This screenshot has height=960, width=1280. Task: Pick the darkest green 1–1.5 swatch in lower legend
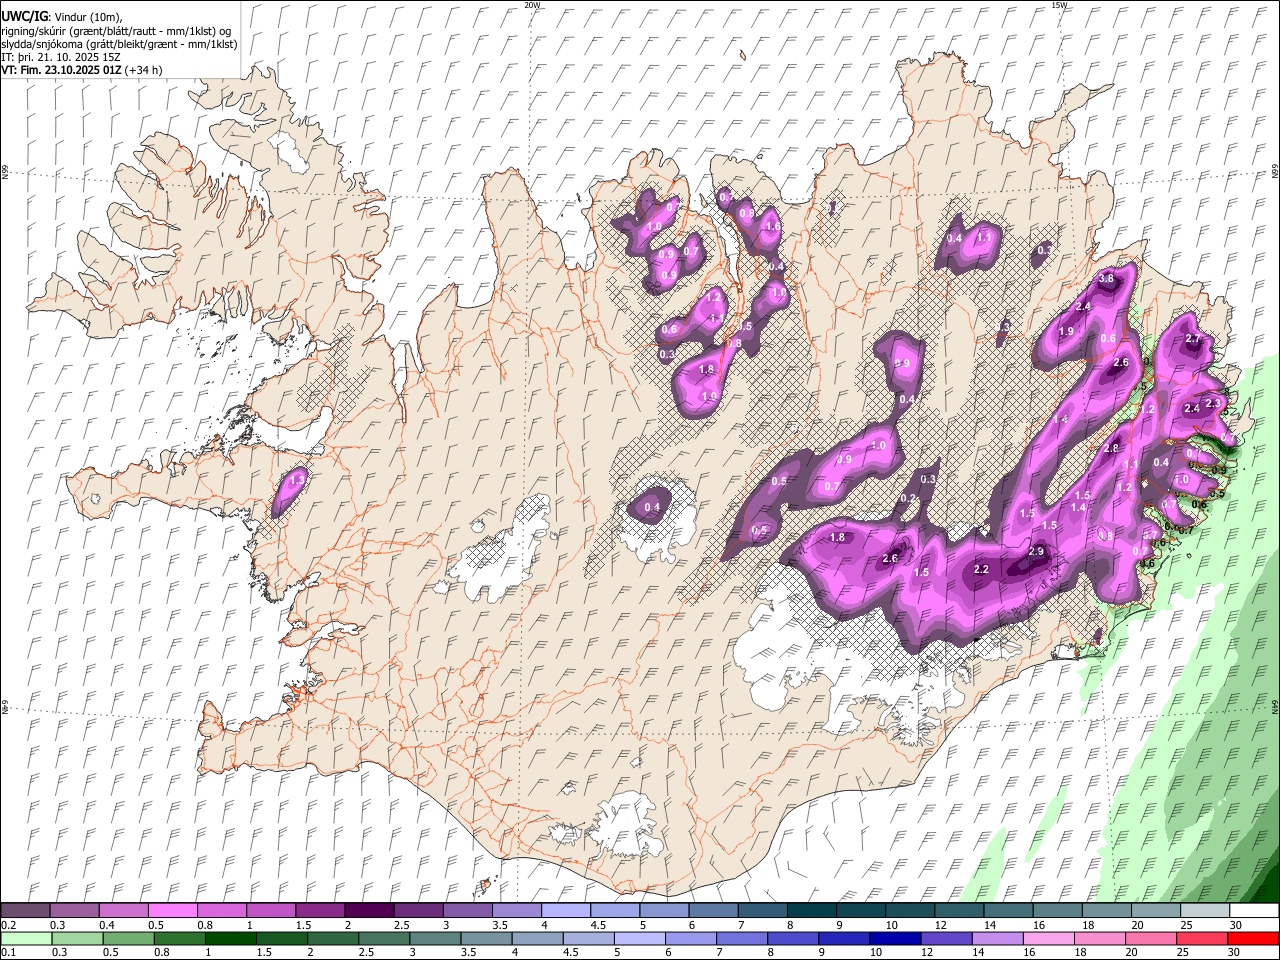[231, 938]
